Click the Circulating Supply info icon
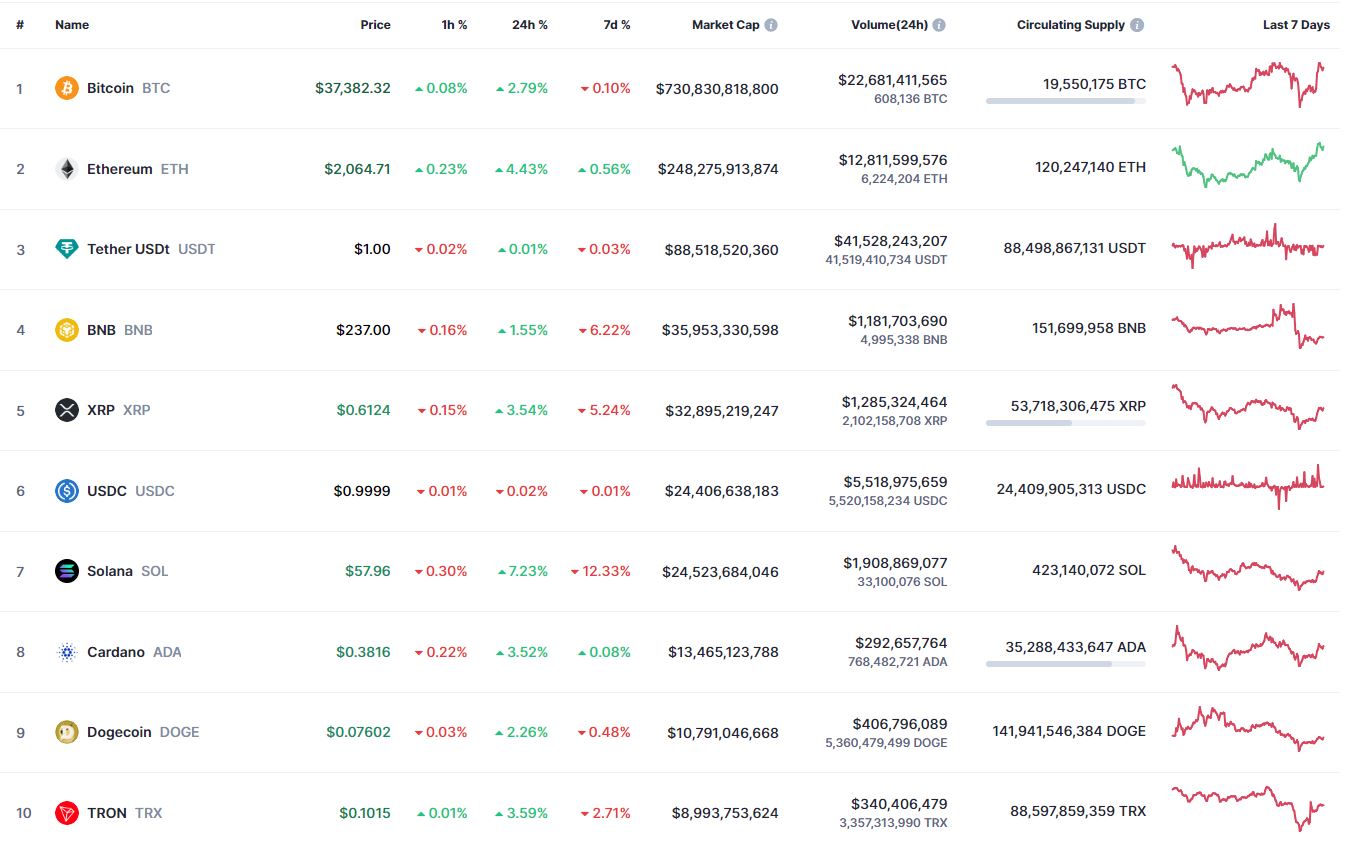 (1138, 25)
